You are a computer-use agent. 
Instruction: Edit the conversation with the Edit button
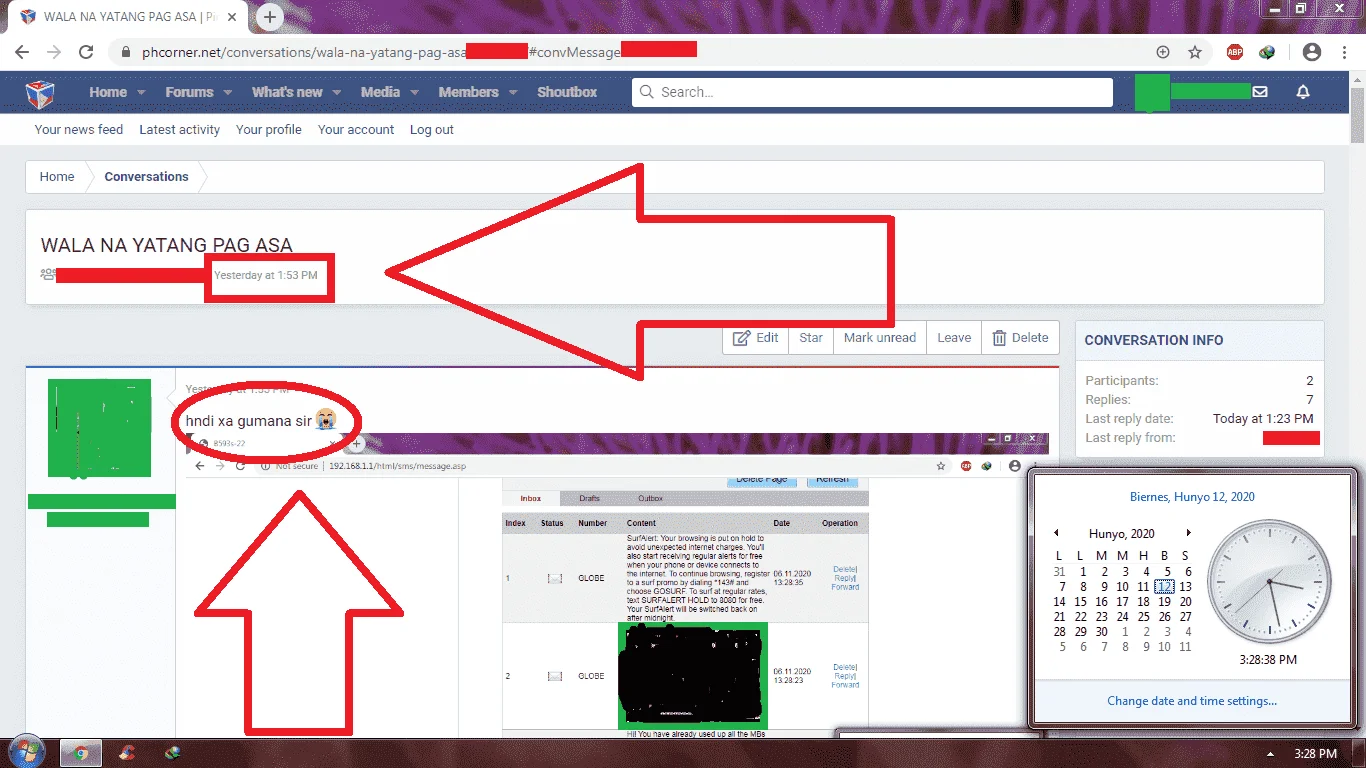pos(755,338)
